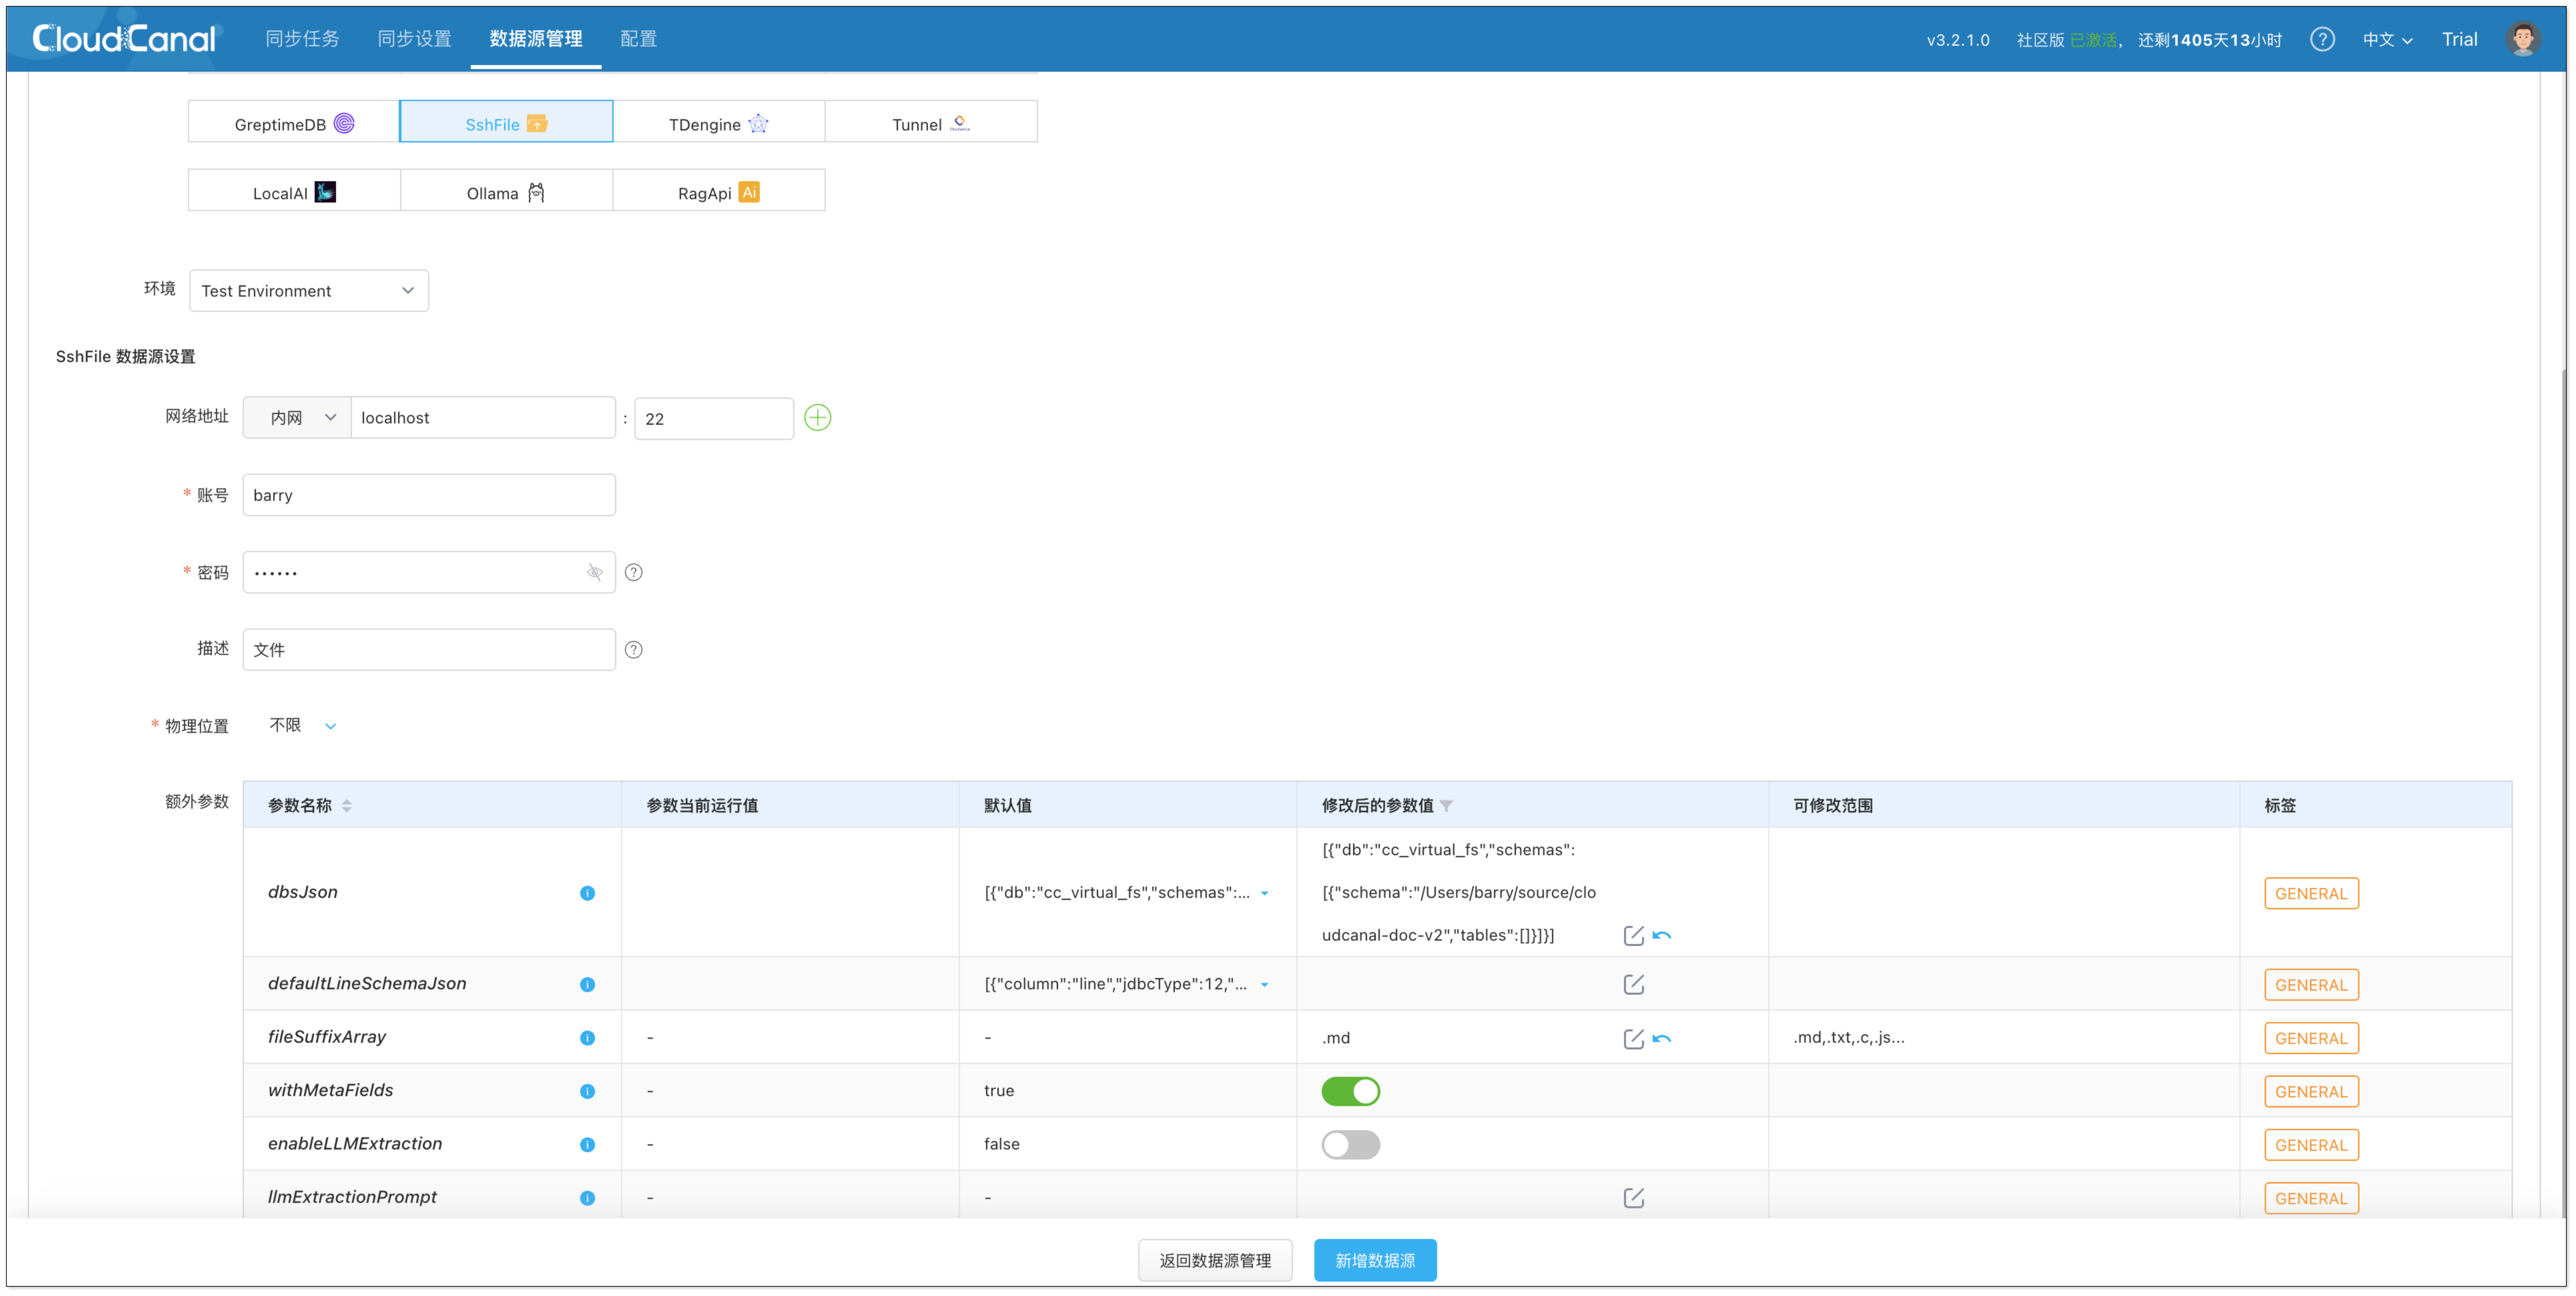
Task: Open the 内网 network type dropdown
Action: (x=297, y=418)
